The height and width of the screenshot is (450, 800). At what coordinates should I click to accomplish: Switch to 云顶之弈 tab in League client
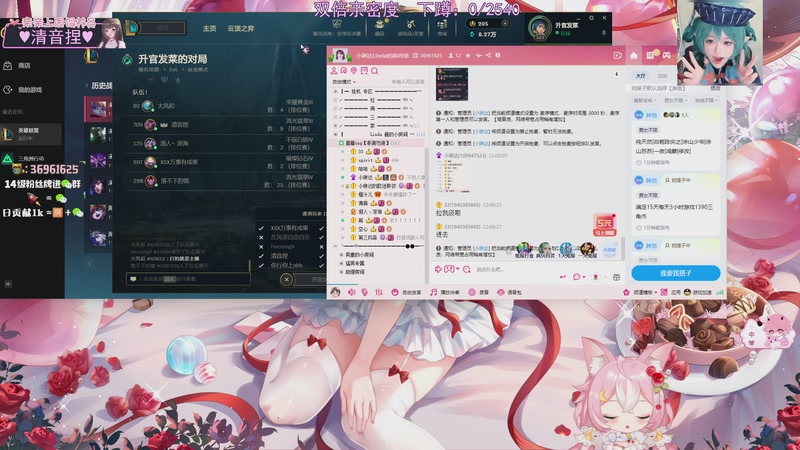click(241, 29)
